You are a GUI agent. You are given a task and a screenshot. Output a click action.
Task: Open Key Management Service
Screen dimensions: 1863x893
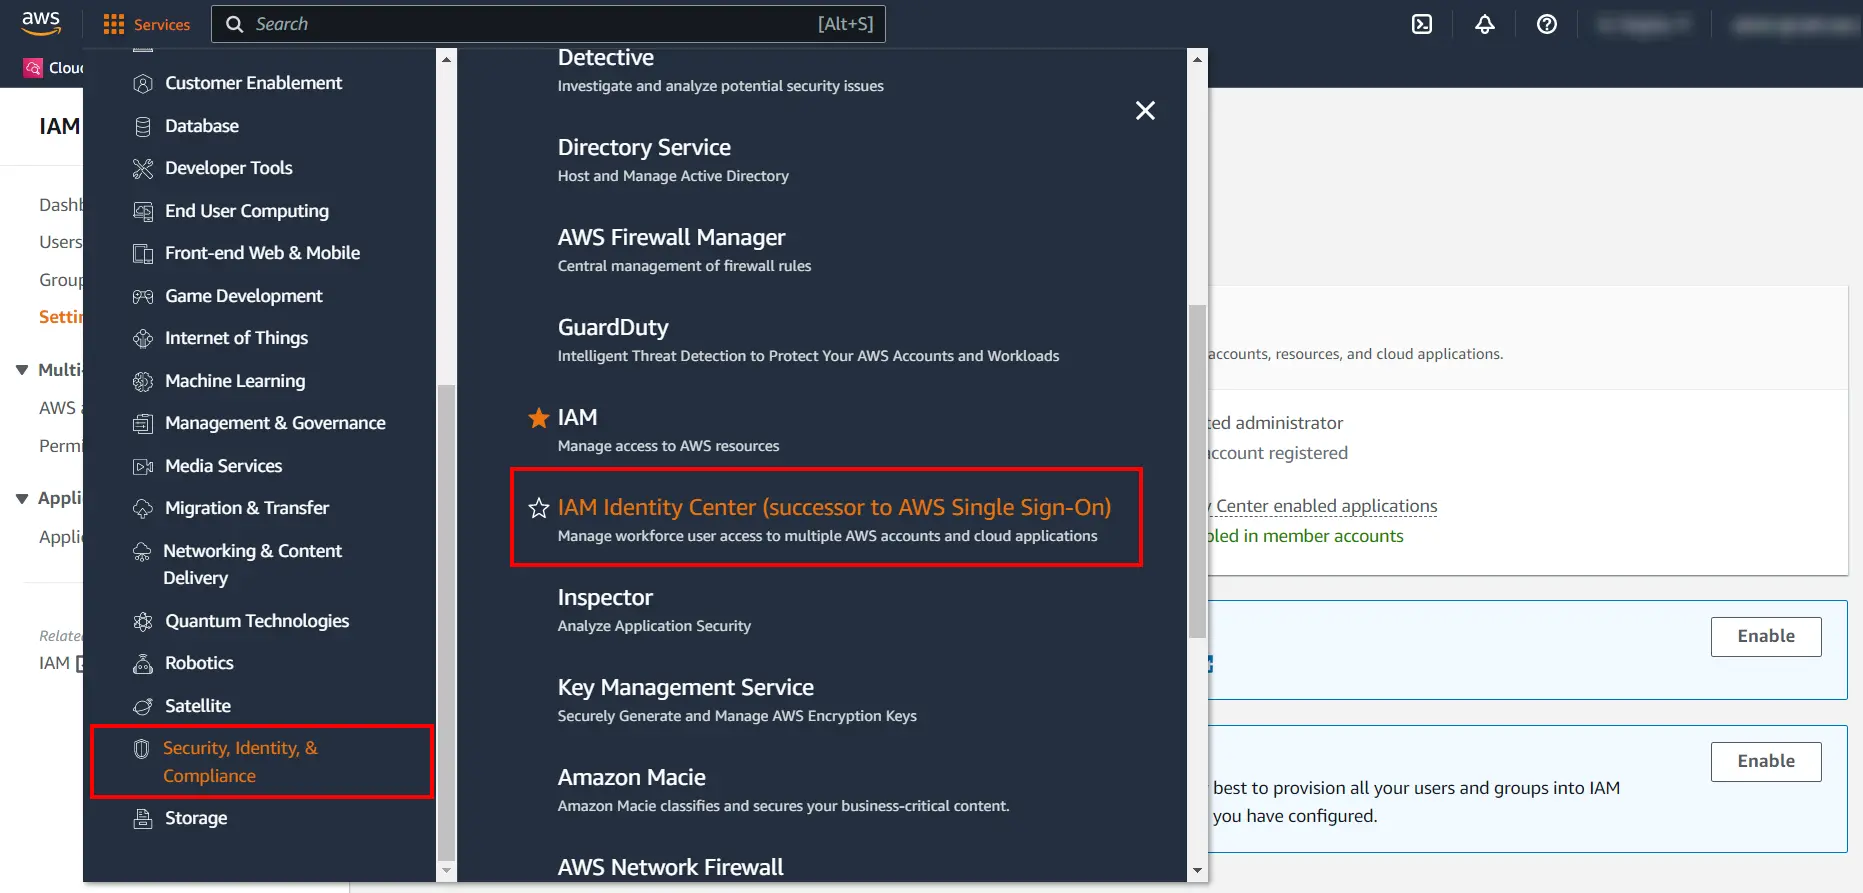(x=686, y=688)
